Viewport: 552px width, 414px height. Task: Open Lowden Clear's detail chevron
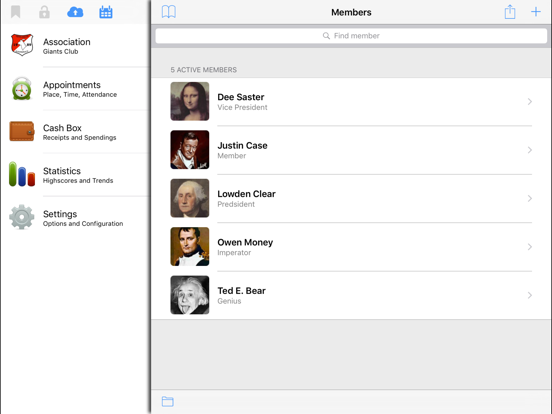click(529, 199)
